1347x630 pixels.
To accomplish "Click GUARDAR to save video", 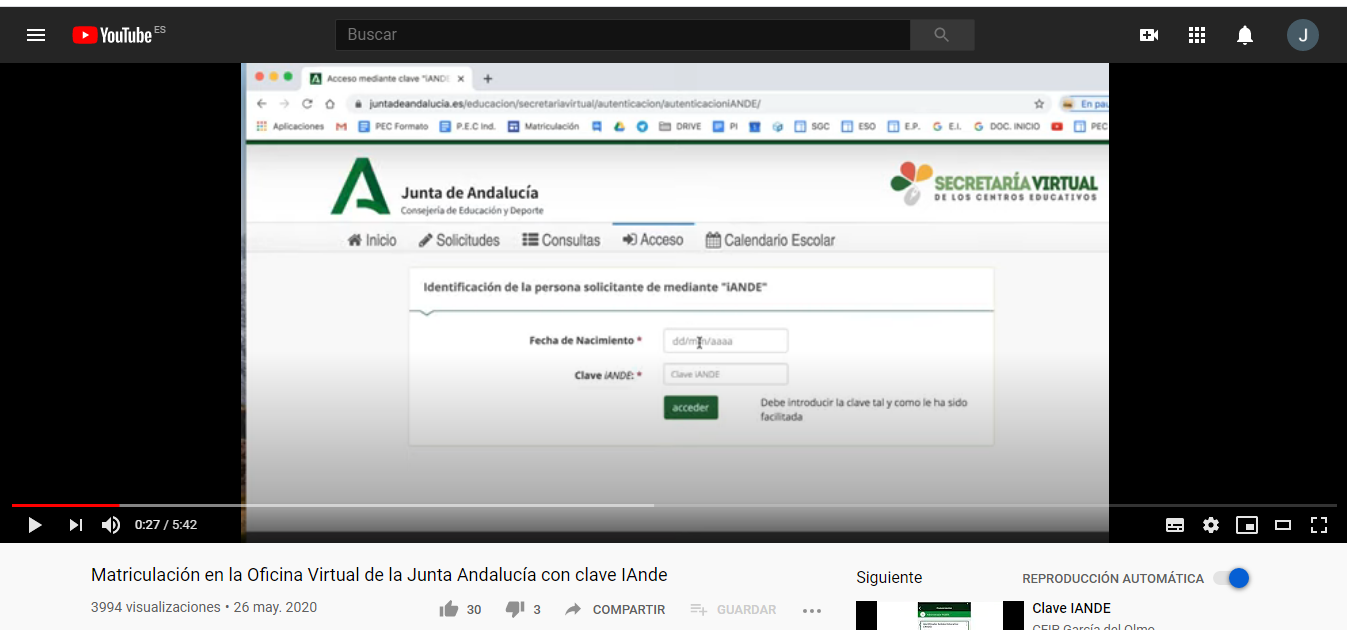I will (733, 609).
